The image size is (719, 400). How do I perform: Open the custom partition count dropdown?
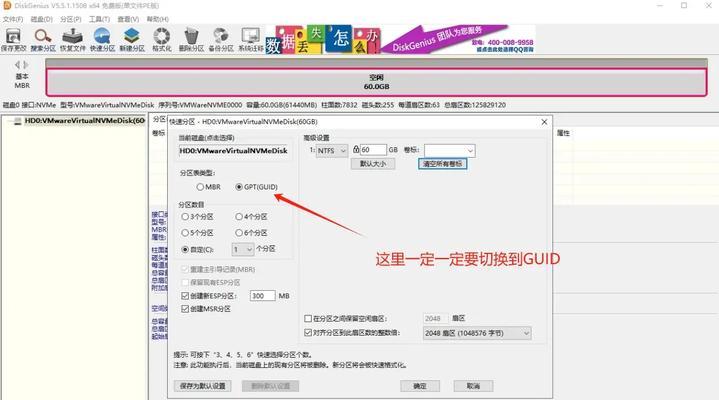coord(243,249)
